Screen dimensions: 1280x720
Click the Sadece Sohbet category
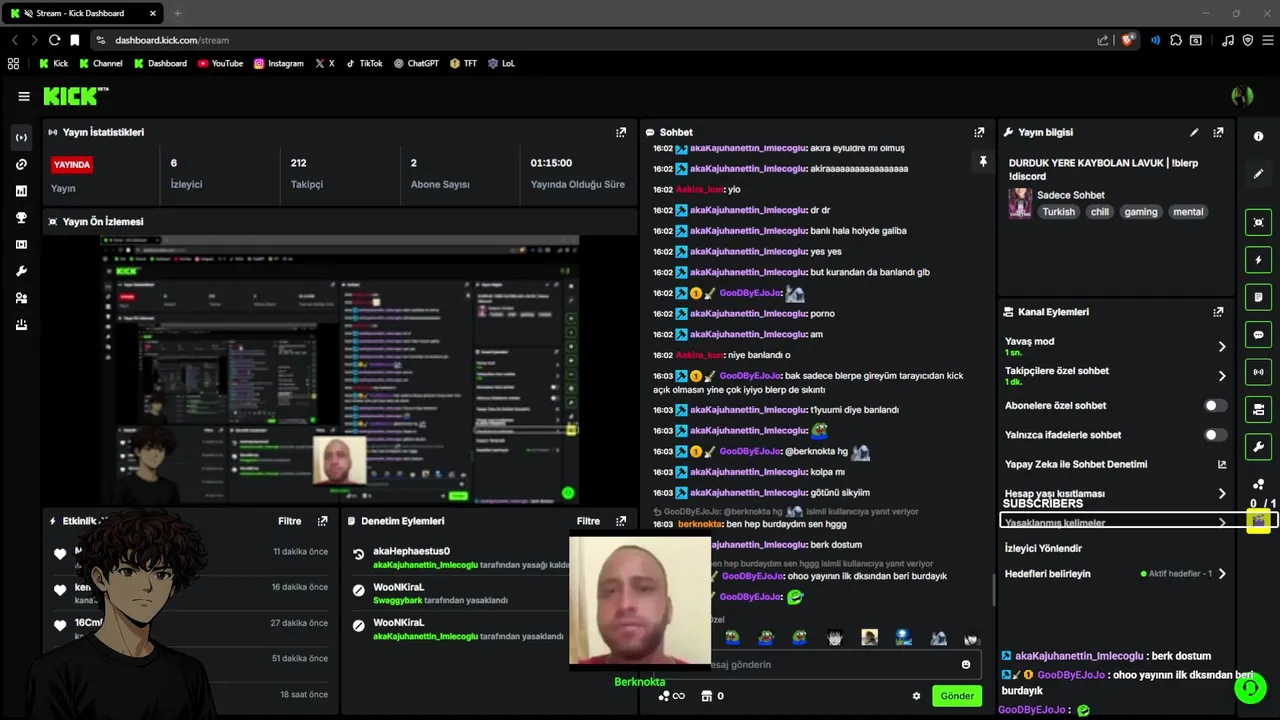pos(1070,195)
